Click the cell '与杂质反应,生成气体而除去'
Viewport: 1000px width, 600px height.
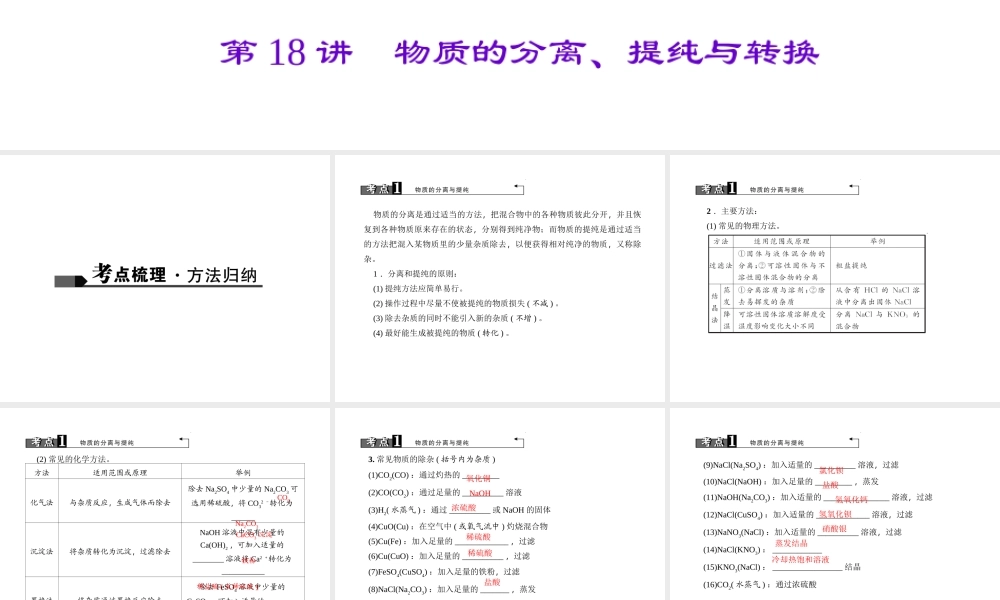point(120,502)
